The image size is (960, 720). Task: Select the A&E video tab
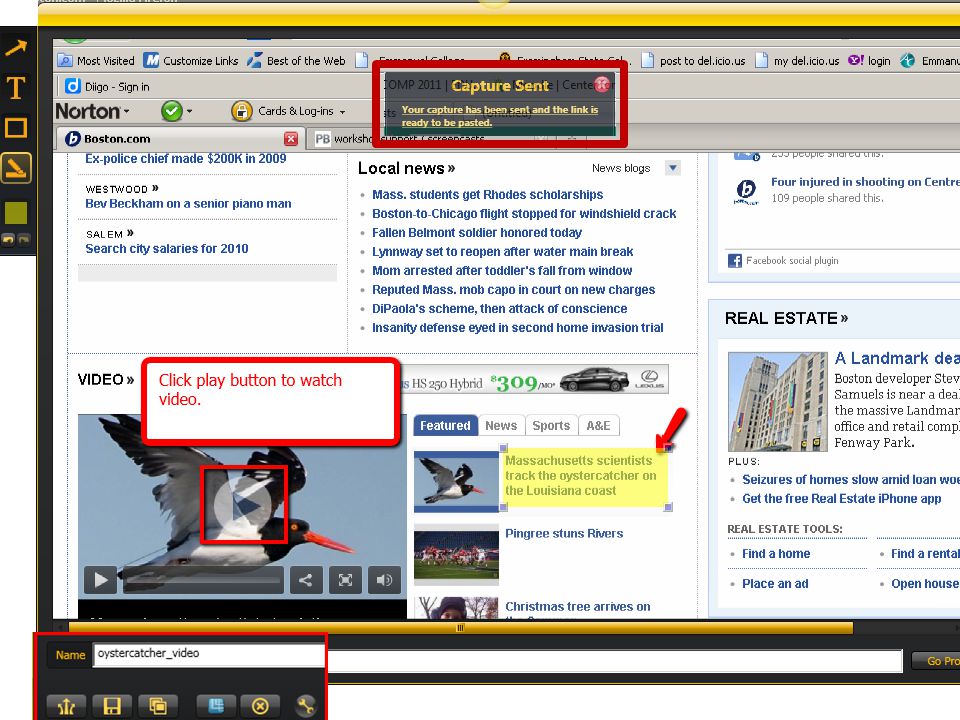[x=598, y=426]
